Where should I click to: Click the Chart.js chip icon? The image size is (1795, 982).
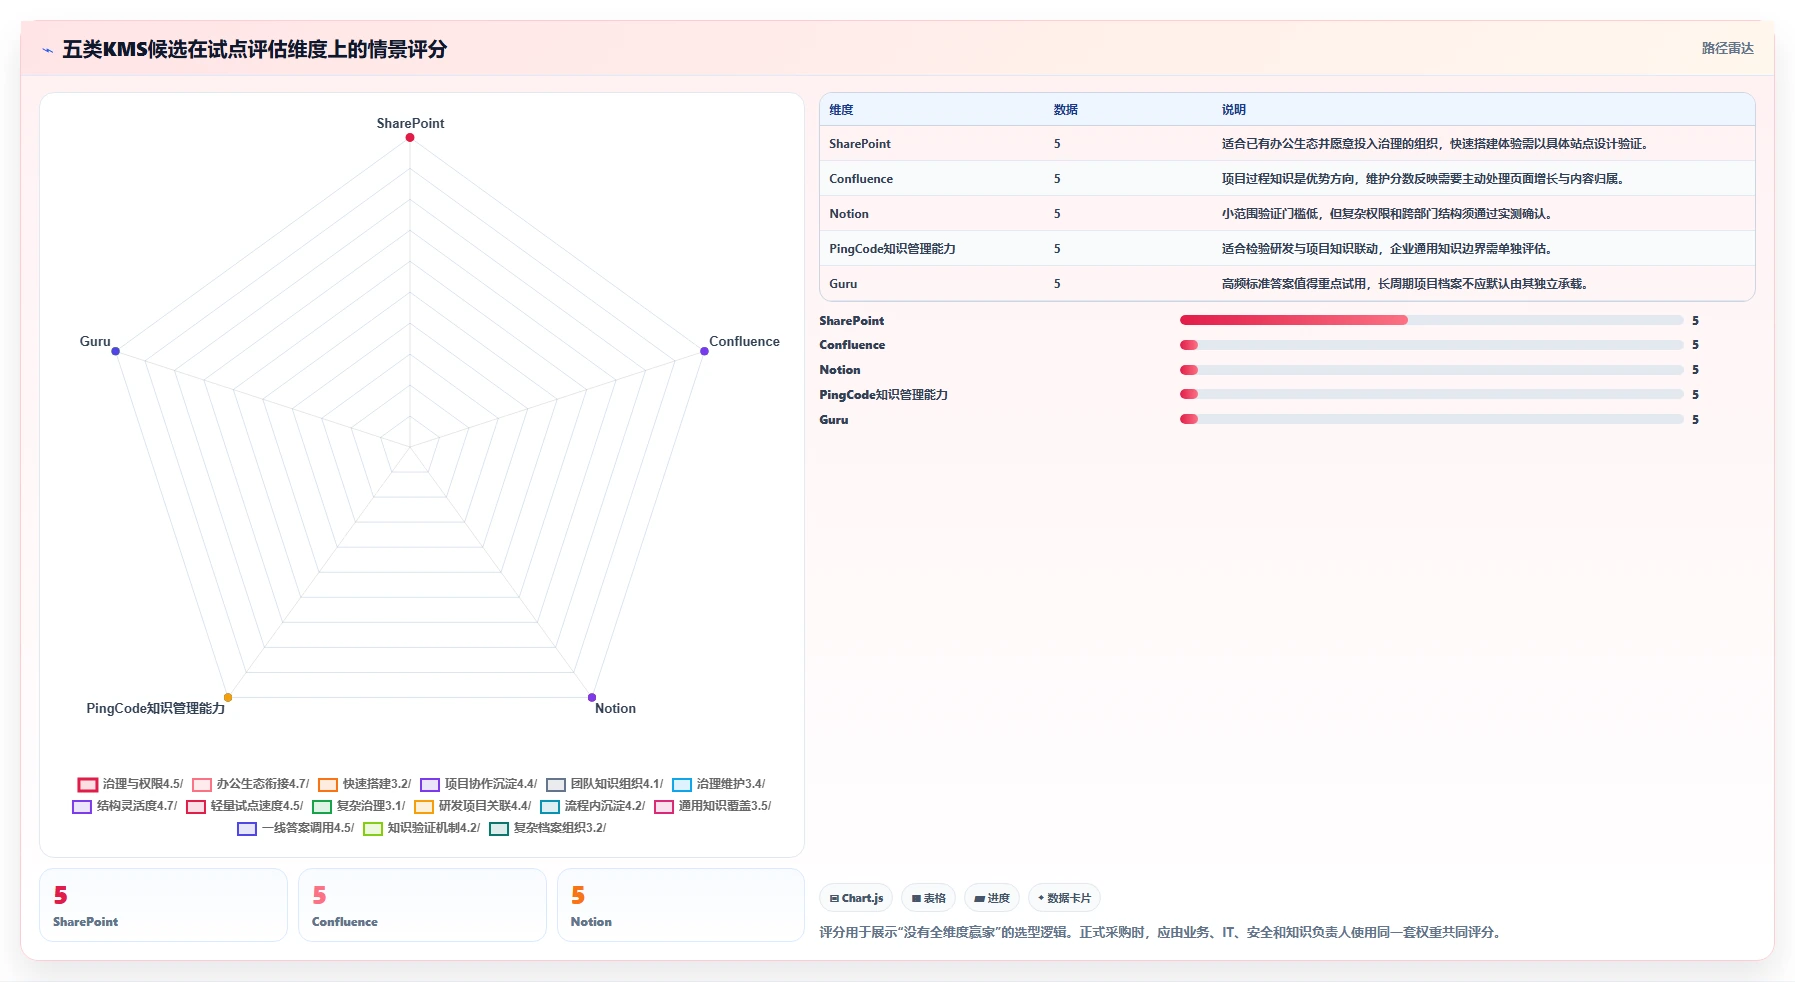pyautogui.click(x=834, y=898)
